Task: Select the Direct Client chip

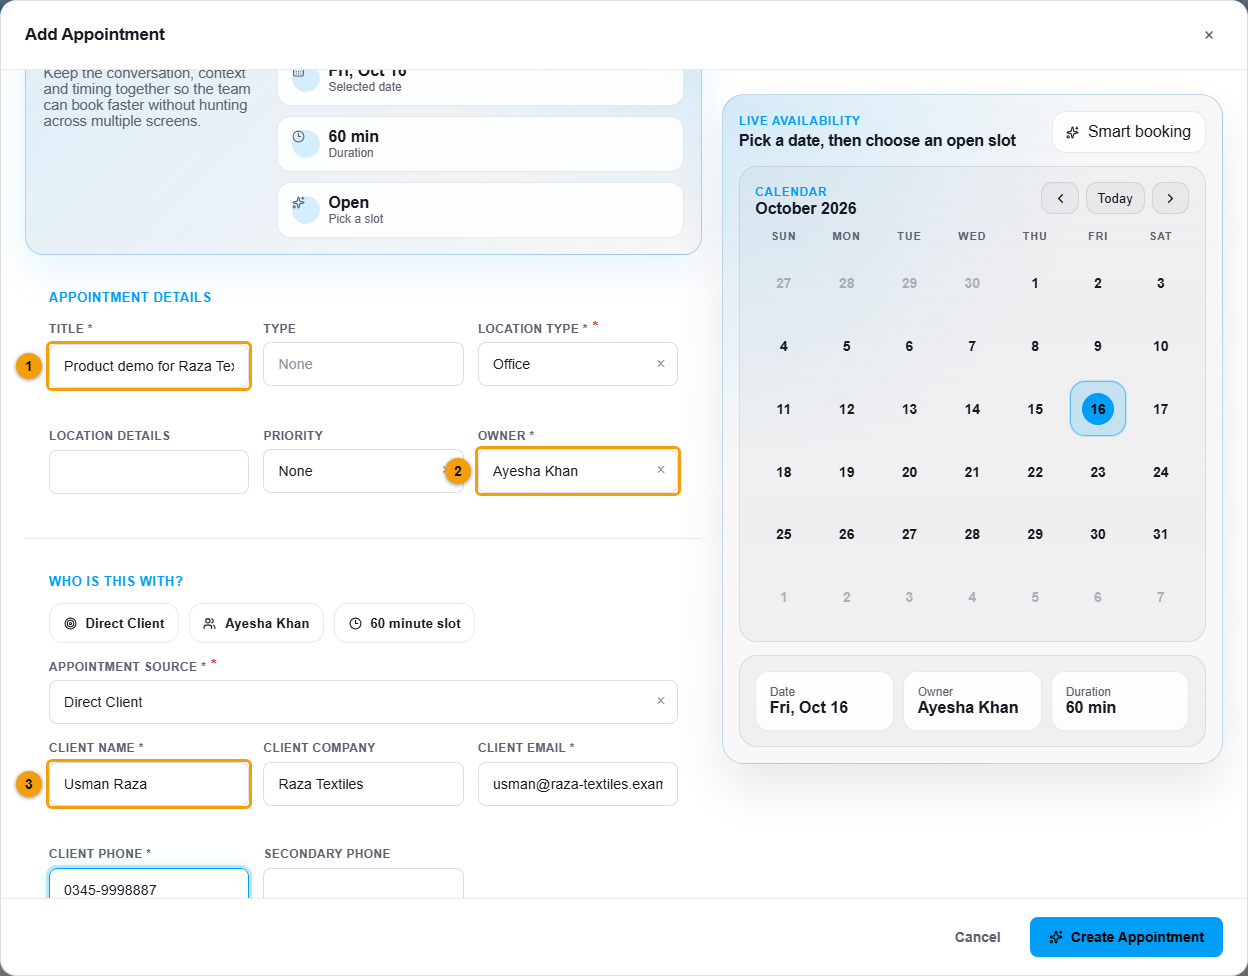Action: (x=114, y=623)
